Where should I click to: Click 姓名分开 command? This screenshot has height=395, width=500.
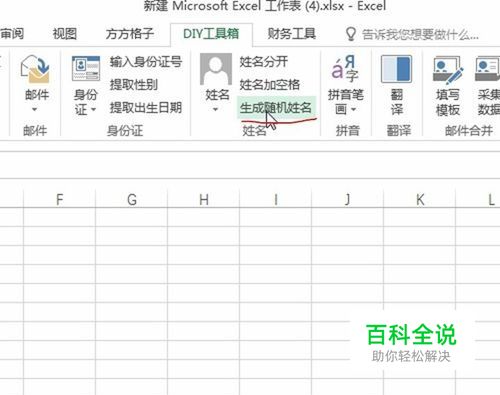264,62
